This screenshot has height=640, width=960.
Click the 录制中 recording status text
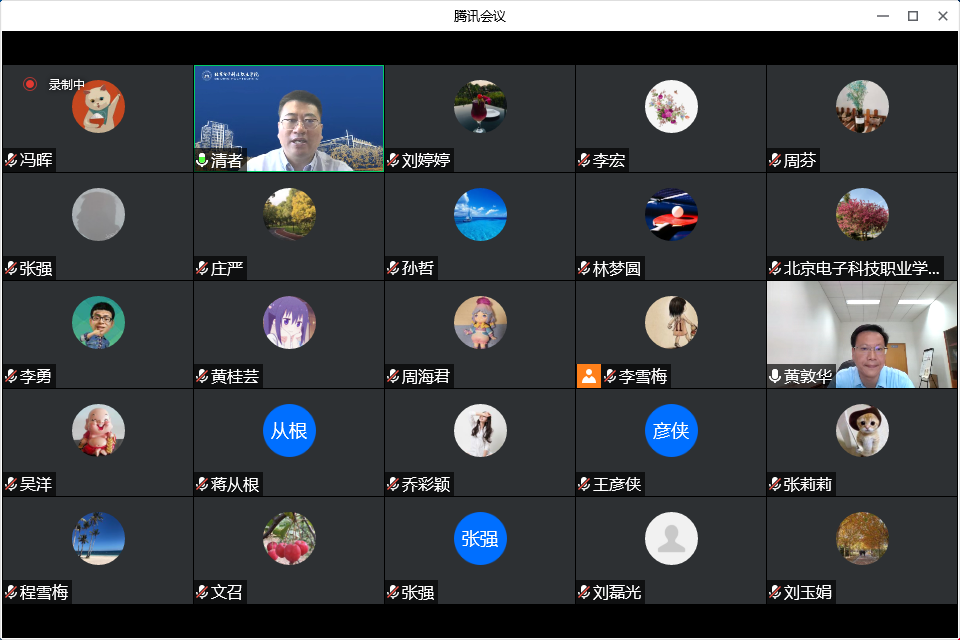pyautogui.click(x=67, y=85)
